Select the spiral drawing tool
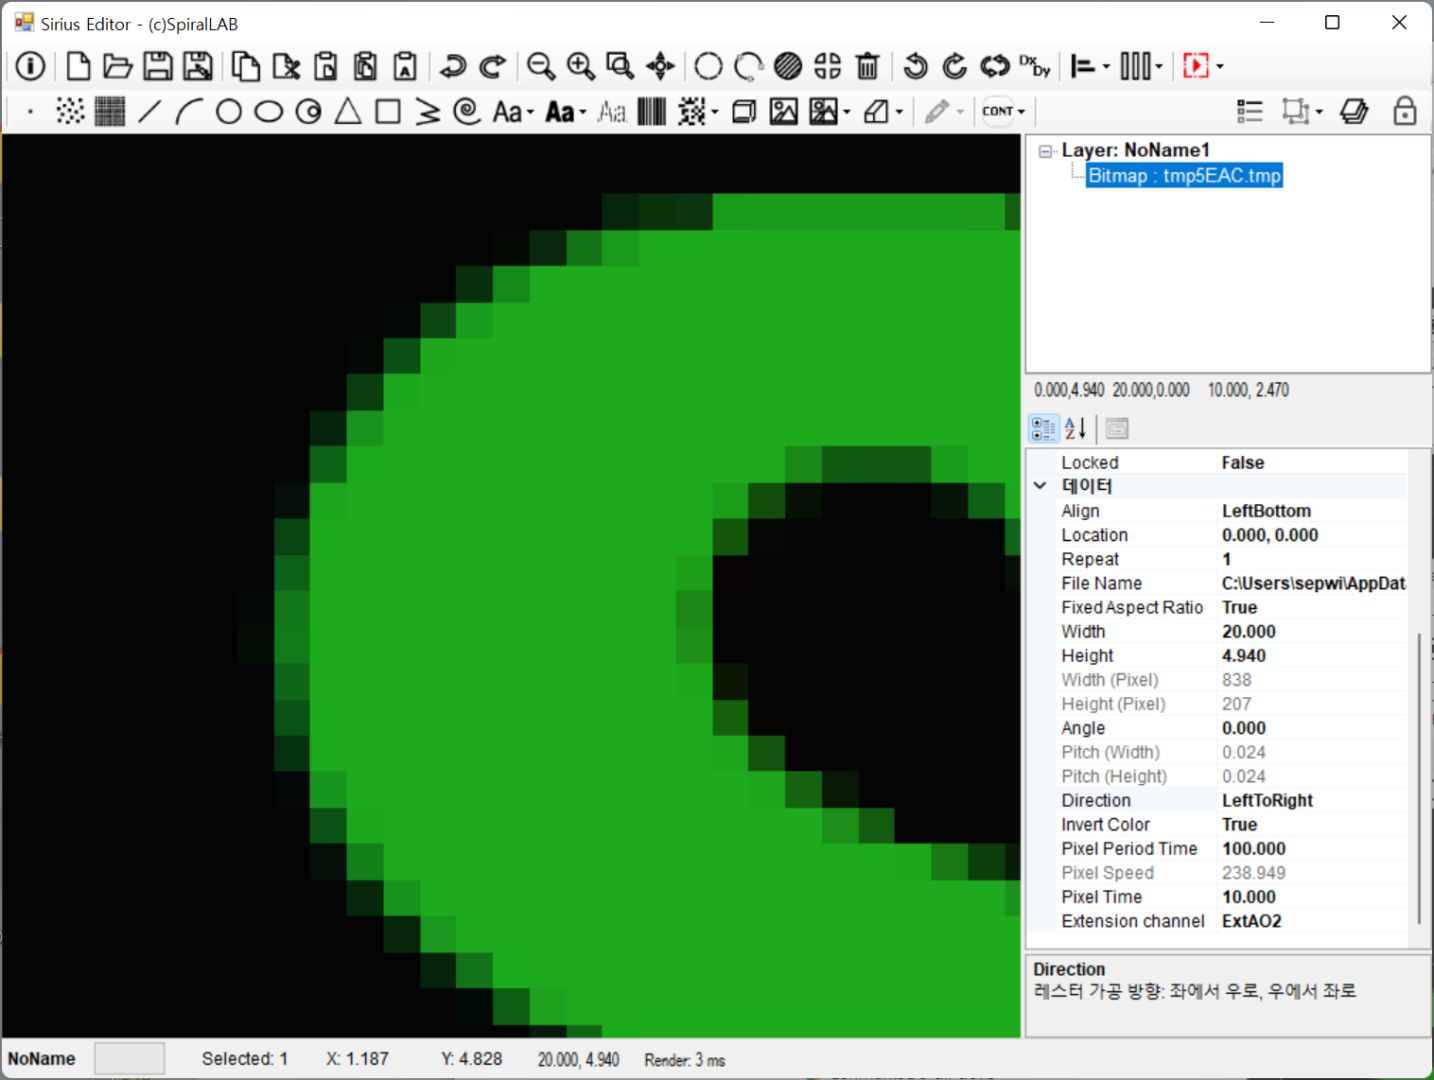 point(467,111)
